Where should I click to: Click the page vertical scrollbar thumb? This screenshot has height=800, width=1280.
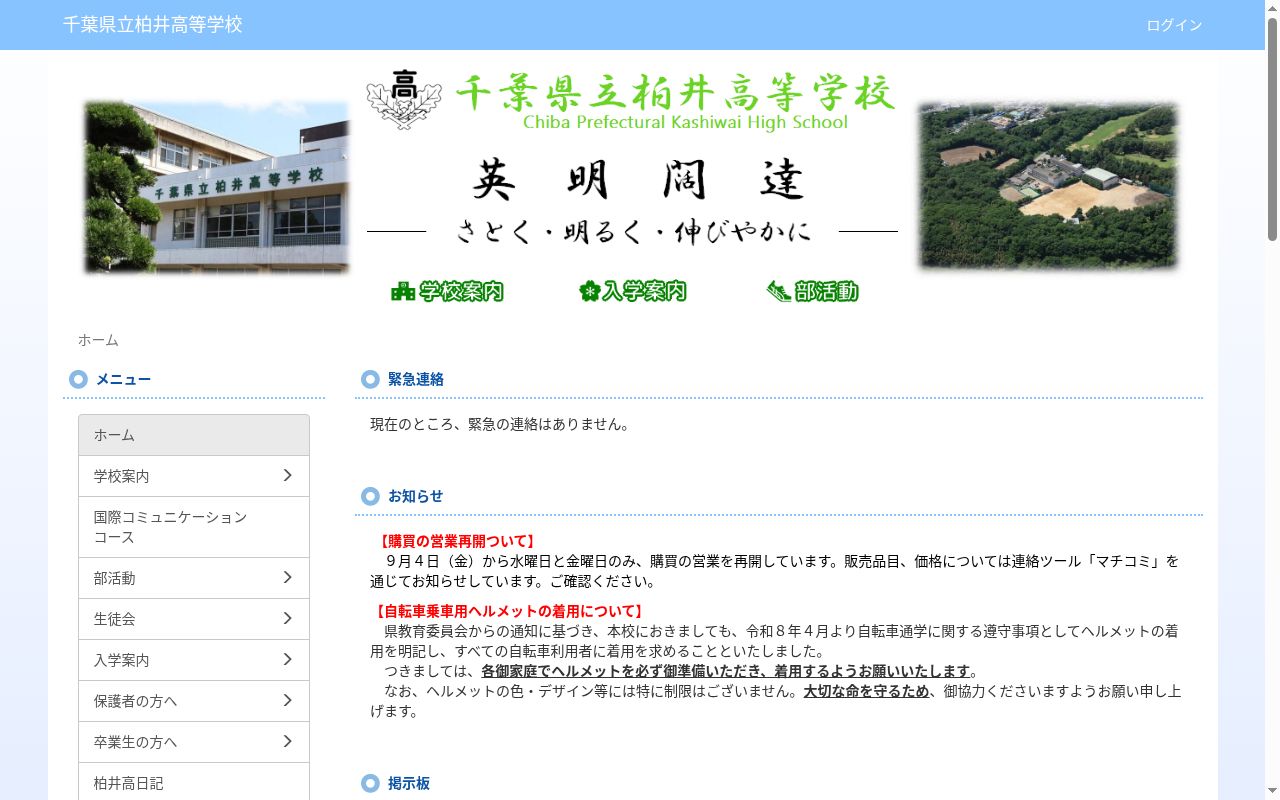(1272, 130)
